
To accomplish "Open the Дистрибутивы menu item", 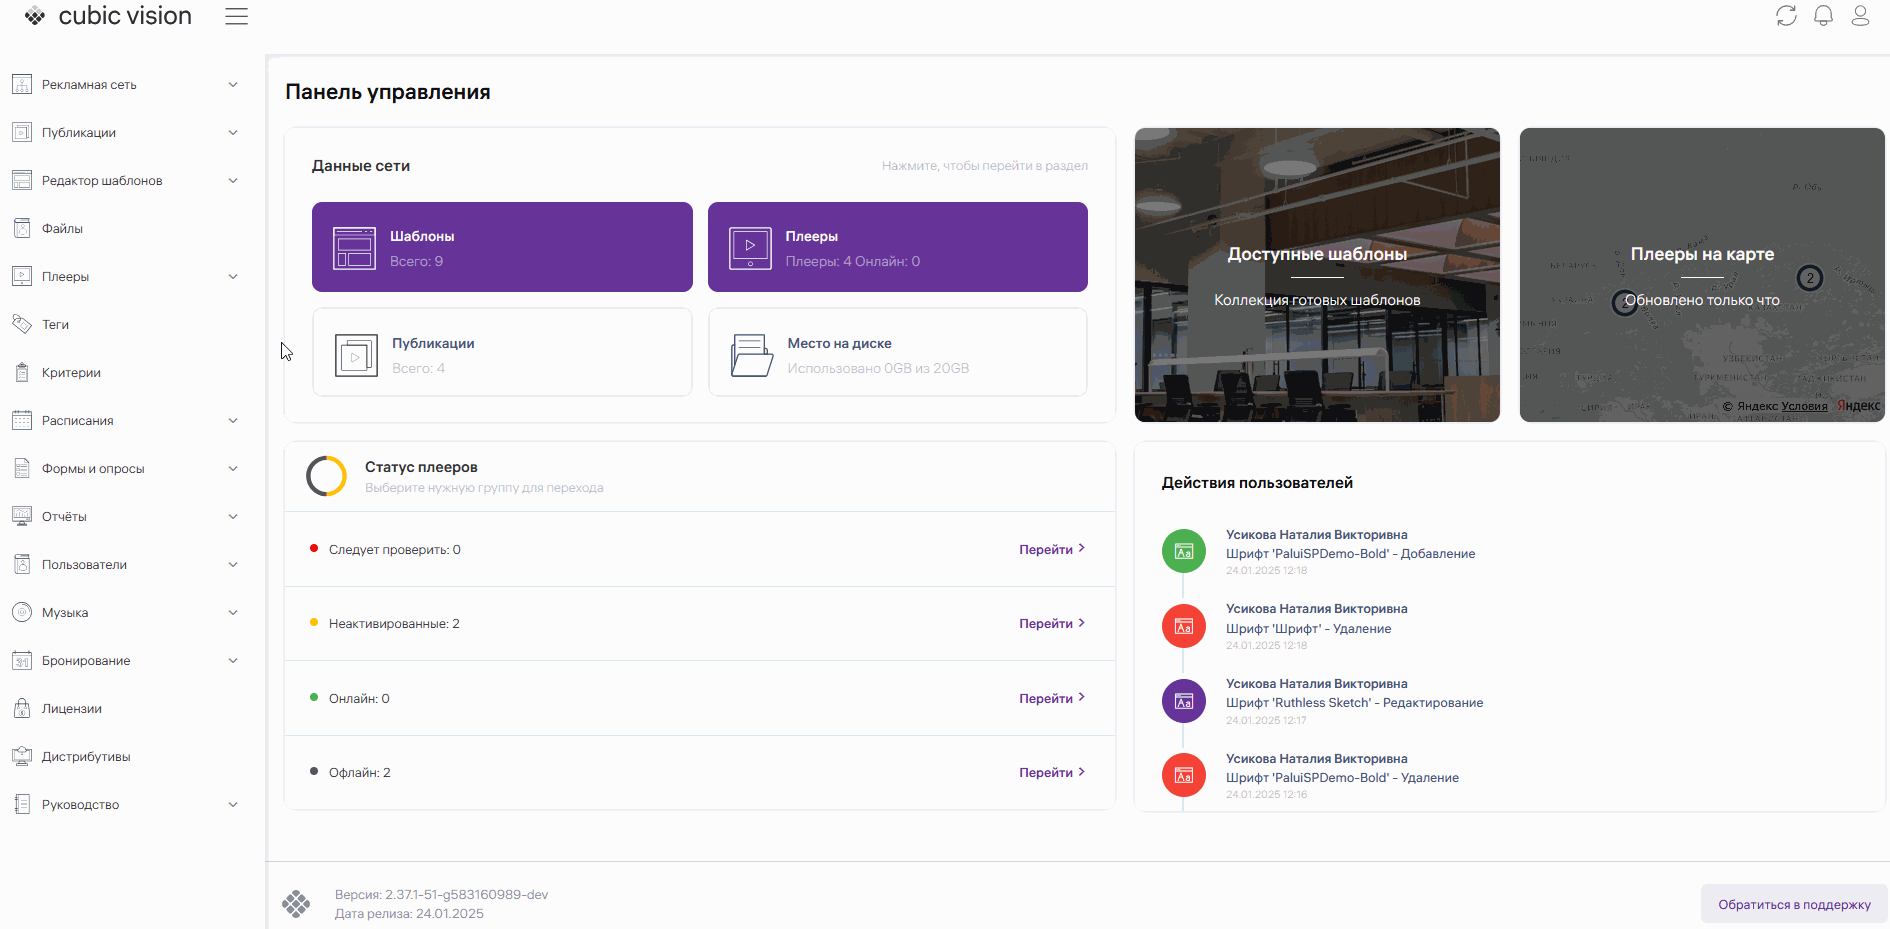I will (86, 757).
